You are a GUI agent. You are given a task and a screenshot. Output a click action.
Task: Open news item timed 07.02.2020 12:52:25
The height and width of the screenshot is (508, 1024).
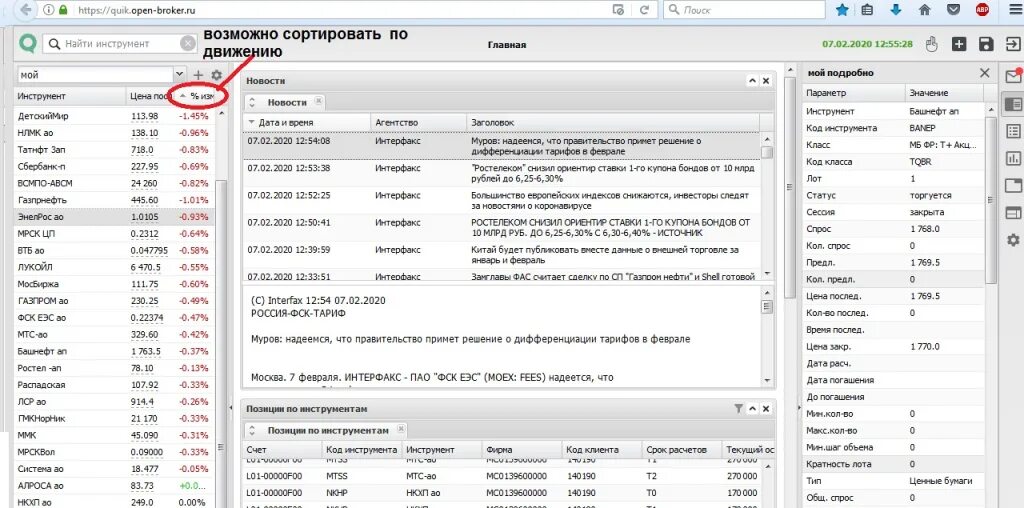500,200
